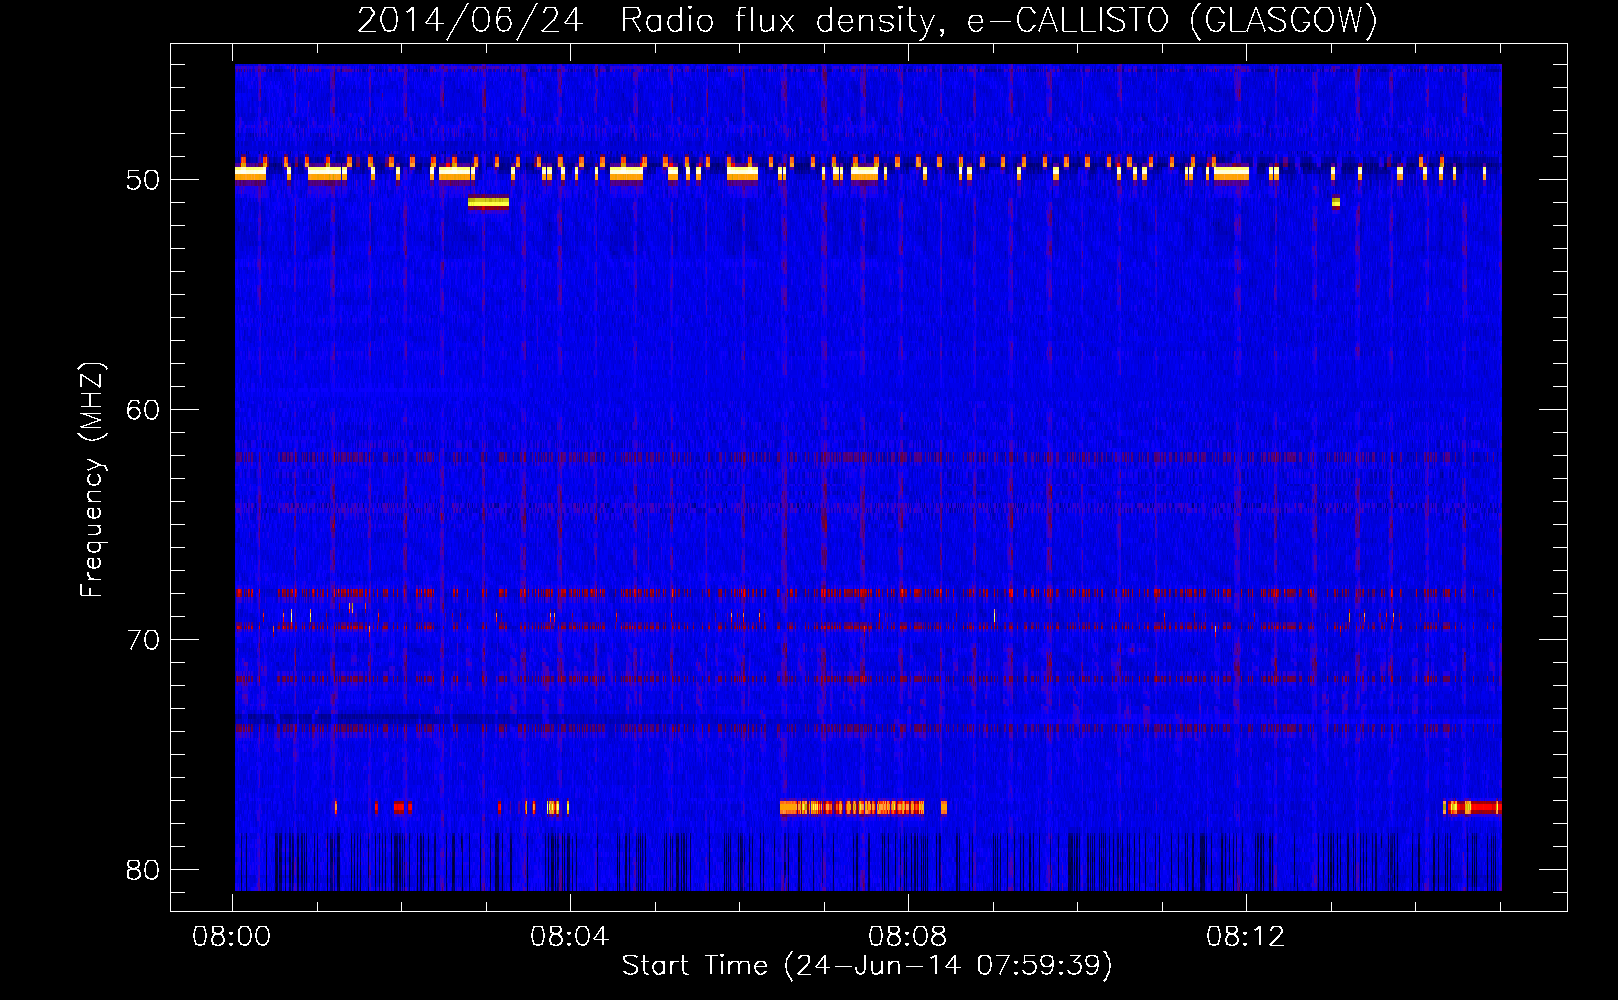Click the '08:04' time tick label
This screenshot has height=1000, width=1618.
pos(570,937)
